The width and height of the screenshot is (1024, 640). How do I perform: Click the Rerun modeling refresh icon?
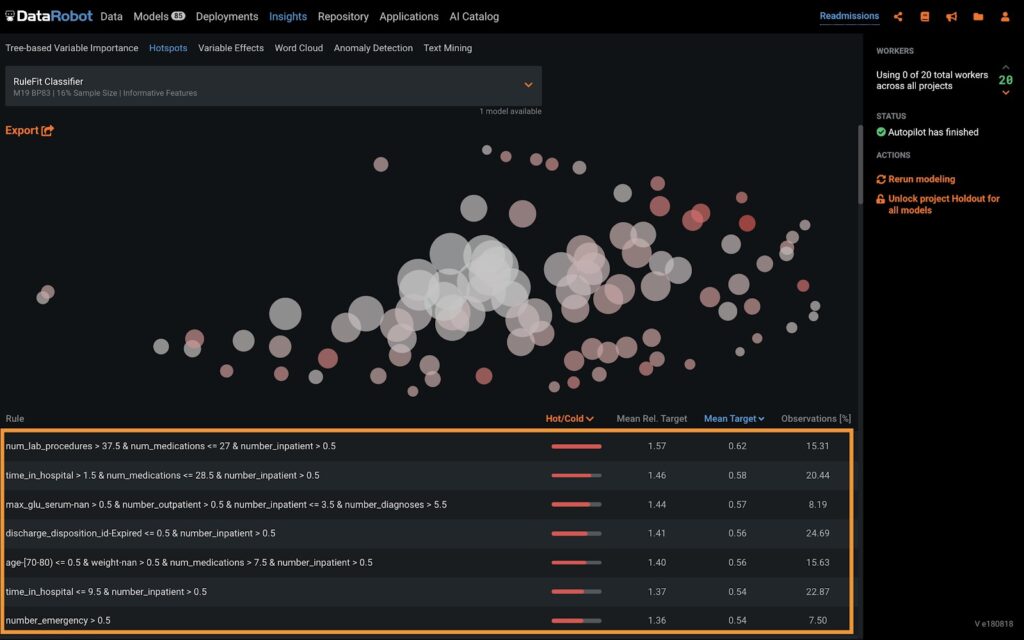pos(881,179)
